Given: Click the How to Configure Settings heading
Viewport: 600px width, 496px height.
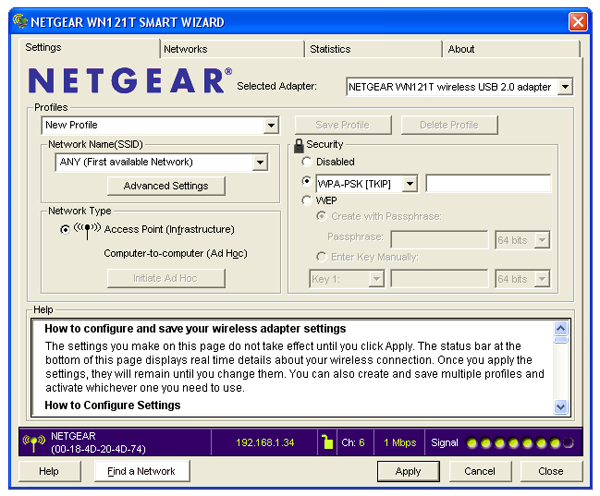Looking at the screenshot, I should 112,405.
